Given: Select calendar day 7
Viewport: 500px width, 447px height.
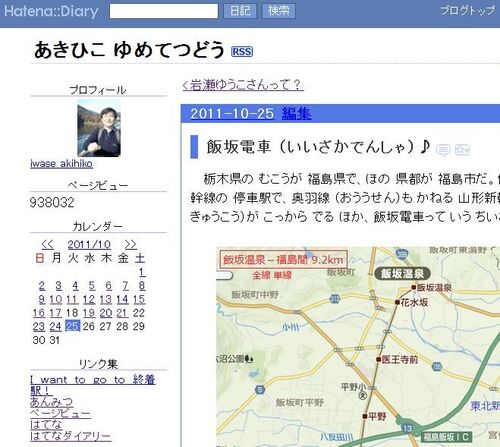Looking at the screenshot, I should (x=125, y=286).
